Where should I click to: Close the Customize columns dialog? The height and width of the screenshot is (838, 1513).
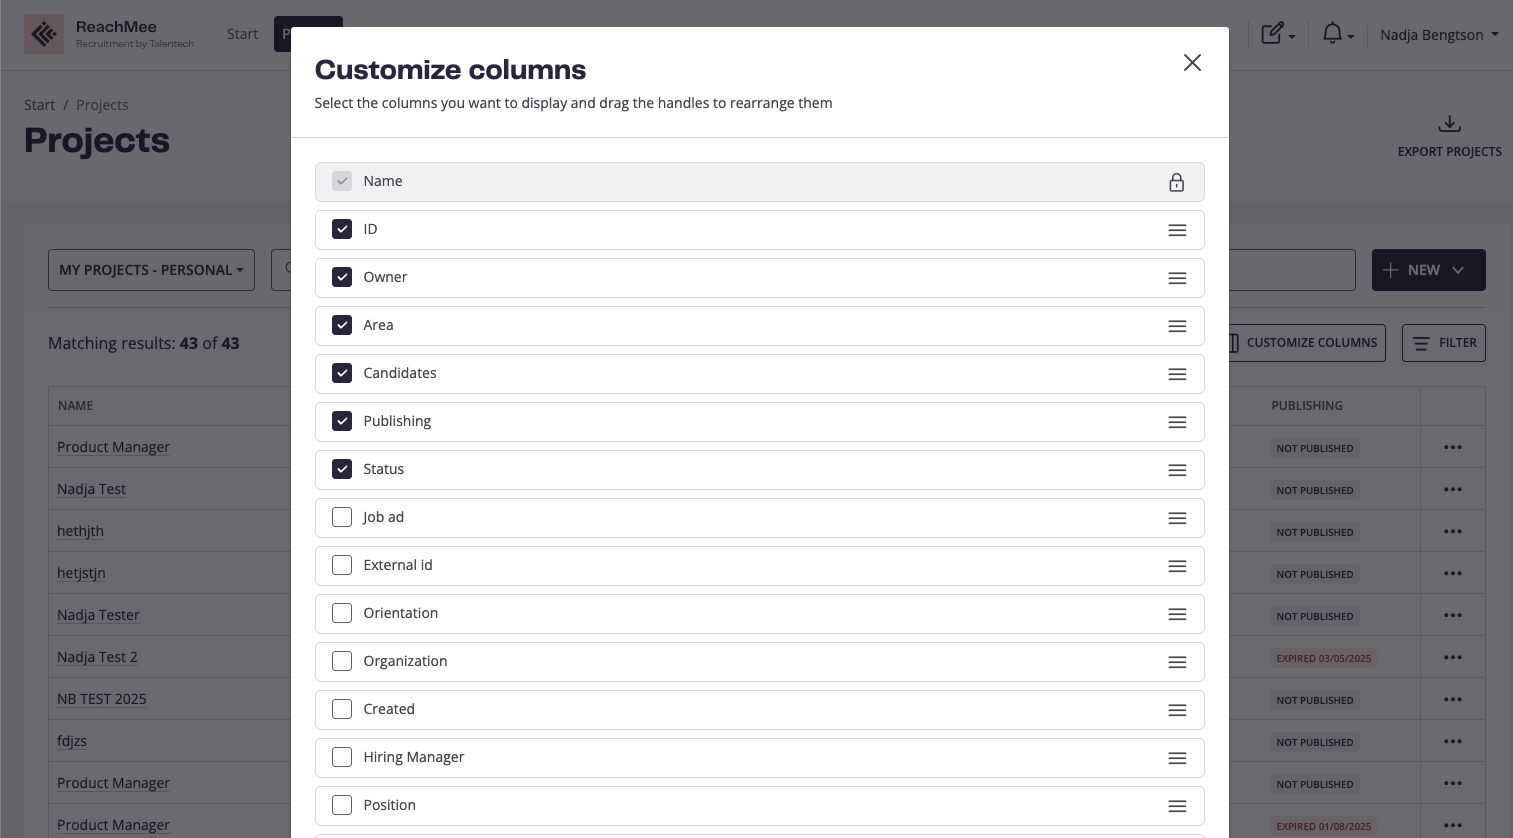(x=1192, y=63)
